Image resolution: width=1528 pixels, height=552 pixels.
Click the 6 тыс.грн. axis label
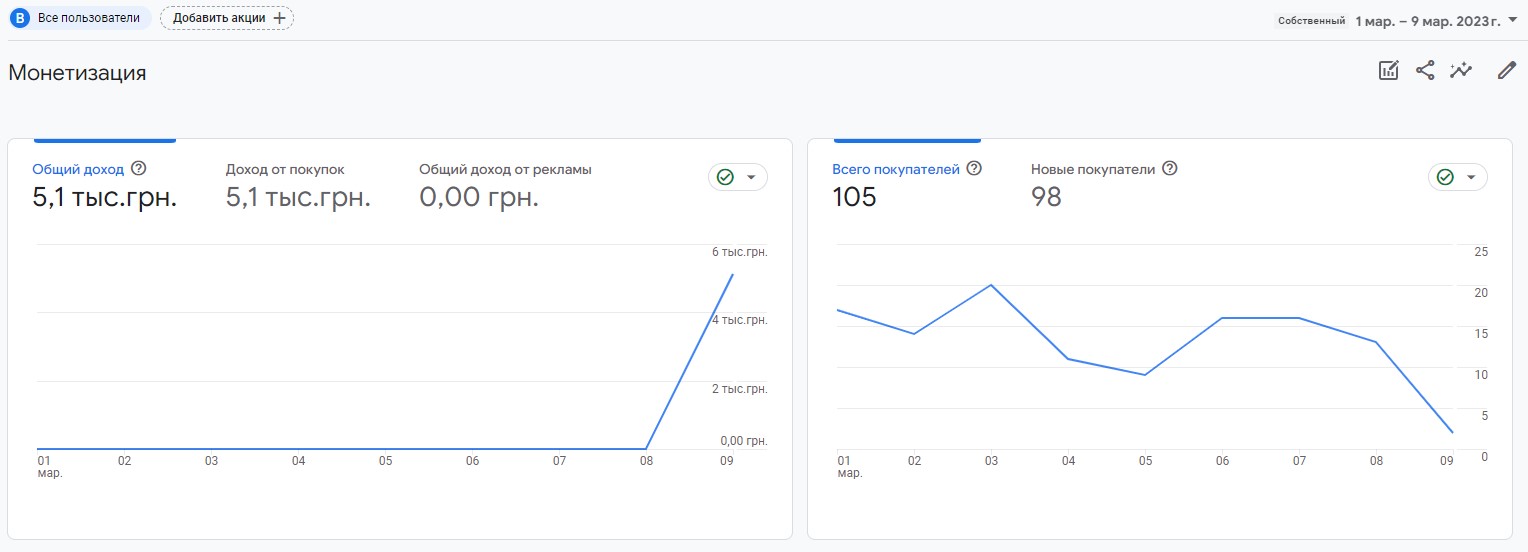[x=740, y=252]
